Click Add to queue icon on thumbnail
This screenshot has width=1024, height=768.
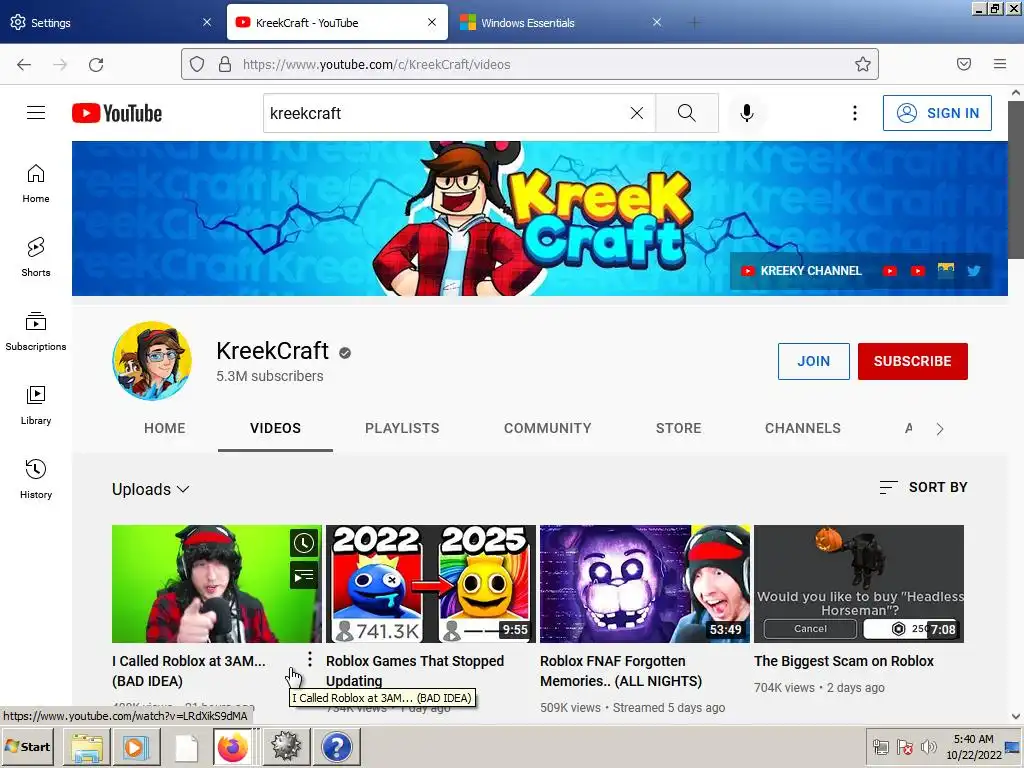[x=304, y=575]
